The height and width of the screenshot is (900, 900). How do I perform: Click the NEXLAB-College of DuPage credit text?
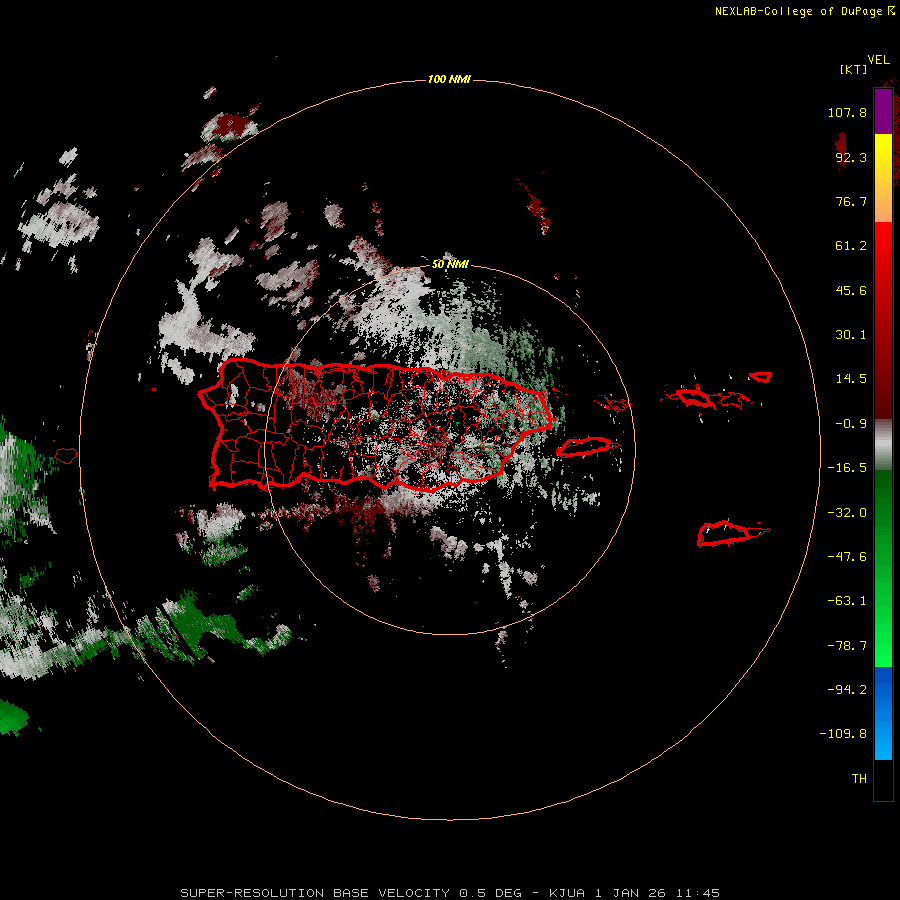click(804, 11)
